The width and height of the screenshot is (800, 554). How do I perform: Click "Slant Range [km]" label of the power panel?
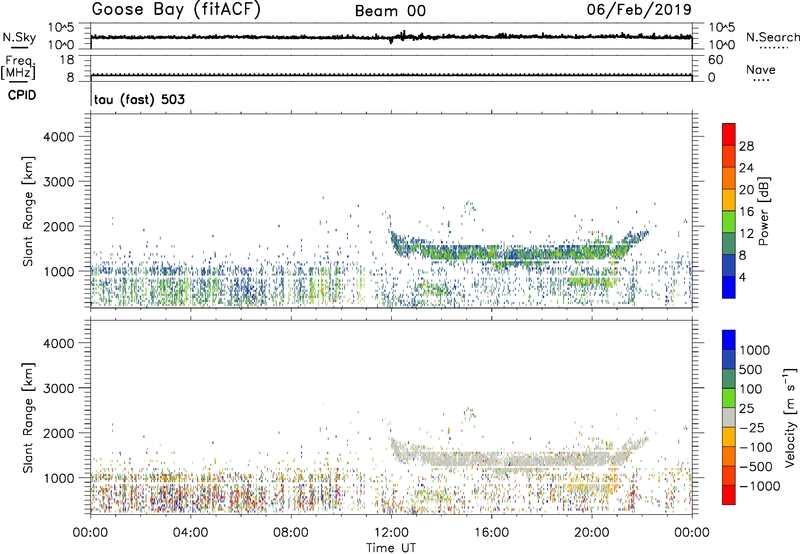tap(28, 211)
